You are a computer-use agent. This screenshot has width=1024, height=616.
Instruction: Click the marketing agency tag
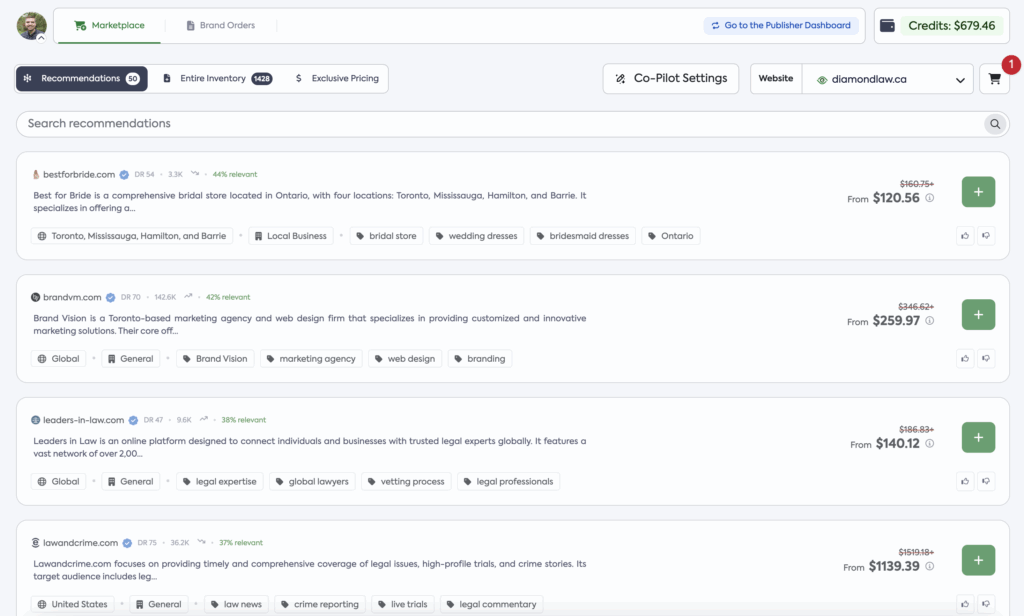pos(311,359)
